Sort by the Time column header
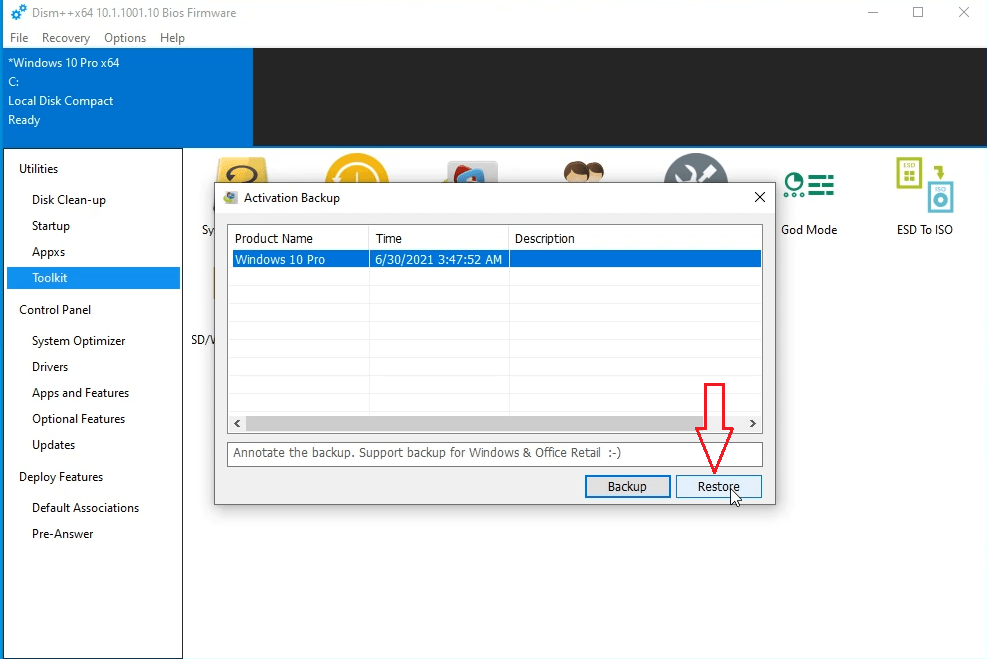 (x=439, y=239)
